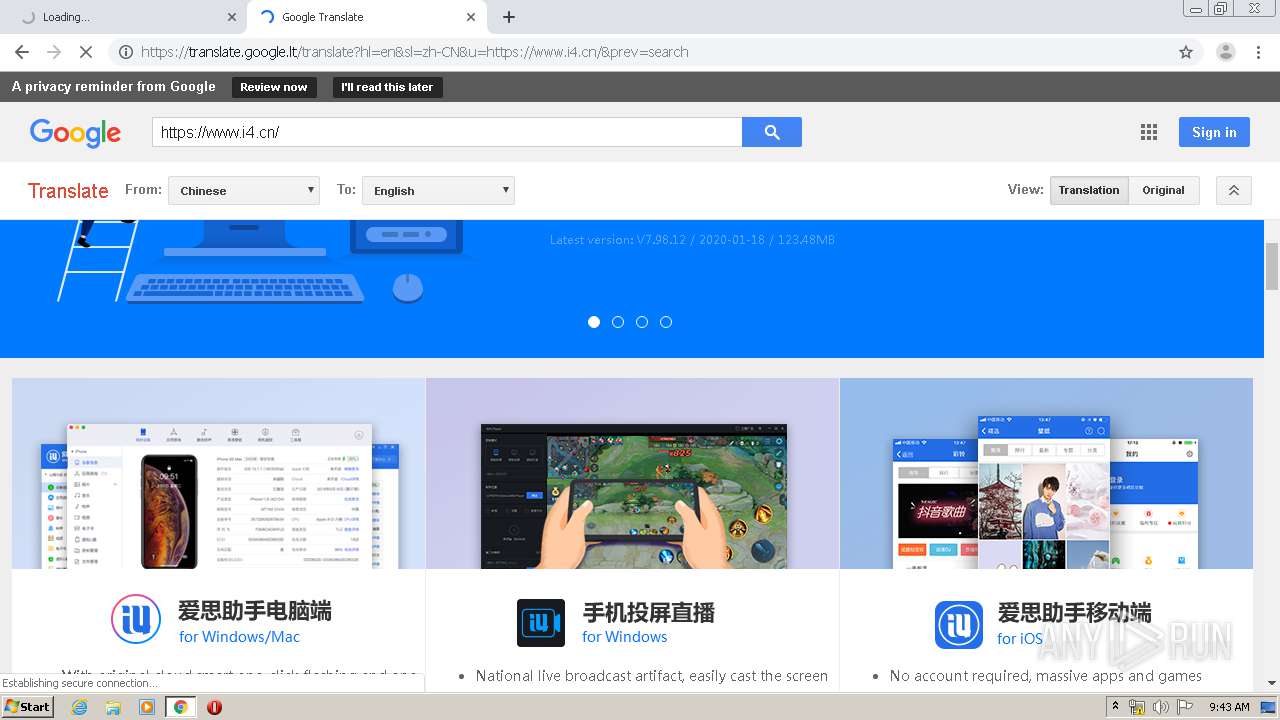Open the 'for Windows/Mac' link
Screen dimensions: 1280x720
[x=240, y=637]
